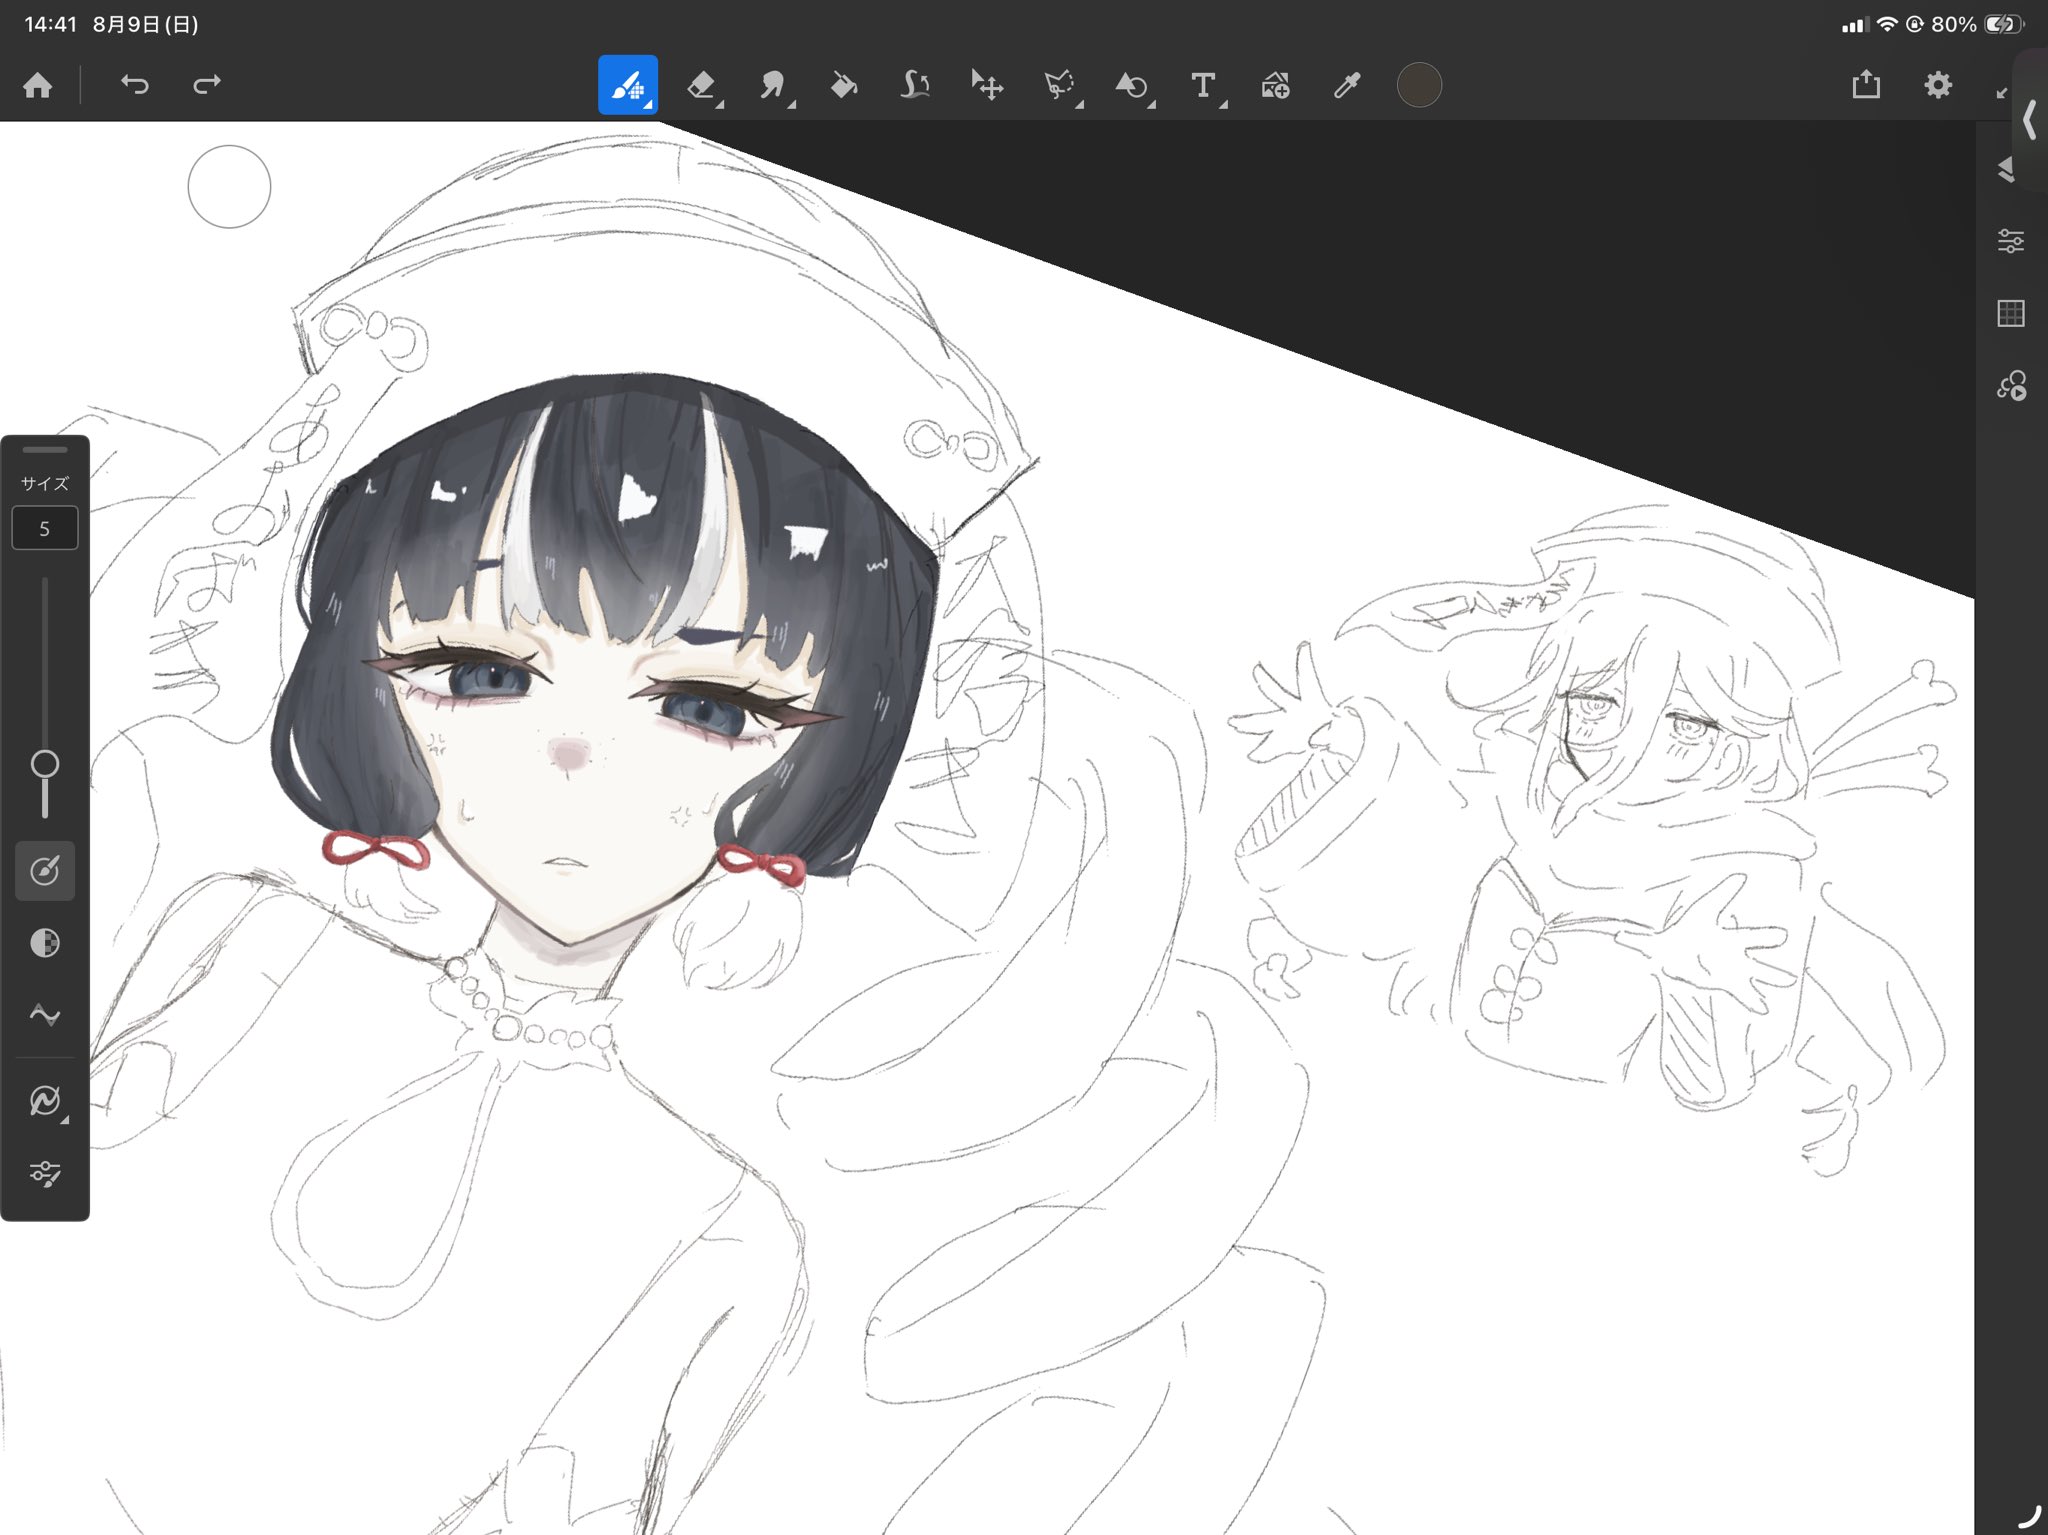This screenshot has width=2048, height=1535.
Task: Click the brush size slider handle
Action: (45, 765)
